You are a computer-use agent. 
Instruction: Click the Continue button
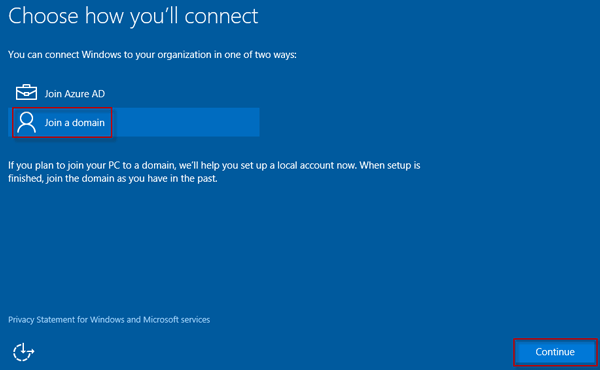click(x=555, y=352)
